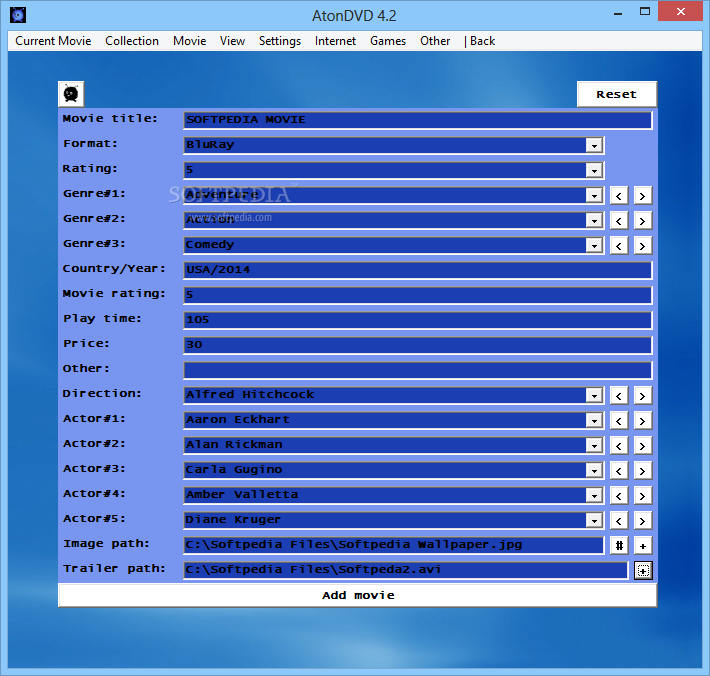Click previous arrow for Genre#2
Image resolution: width=710 pixels, height=676 pixels.
[619, 221]
